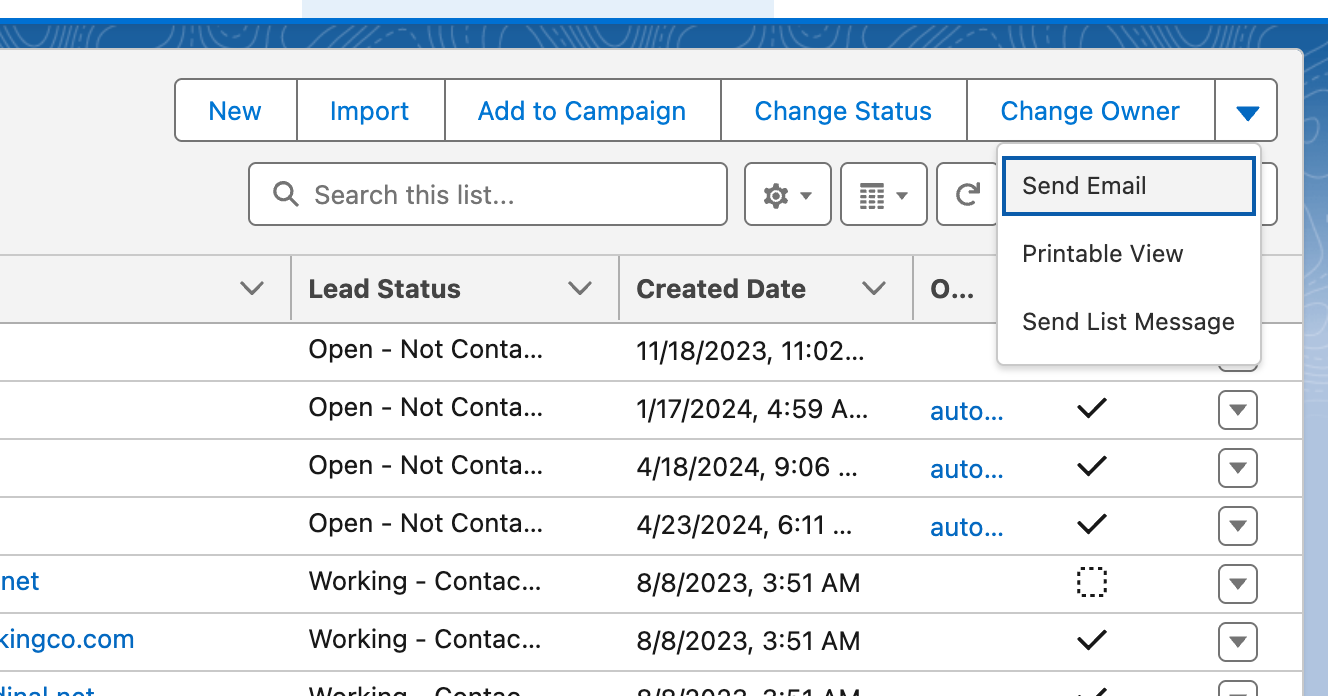The width and height of the screenshot is (1328, 696).
Task: Open more actions arrow beside Change Owner
Action: tap(1246, 111)
